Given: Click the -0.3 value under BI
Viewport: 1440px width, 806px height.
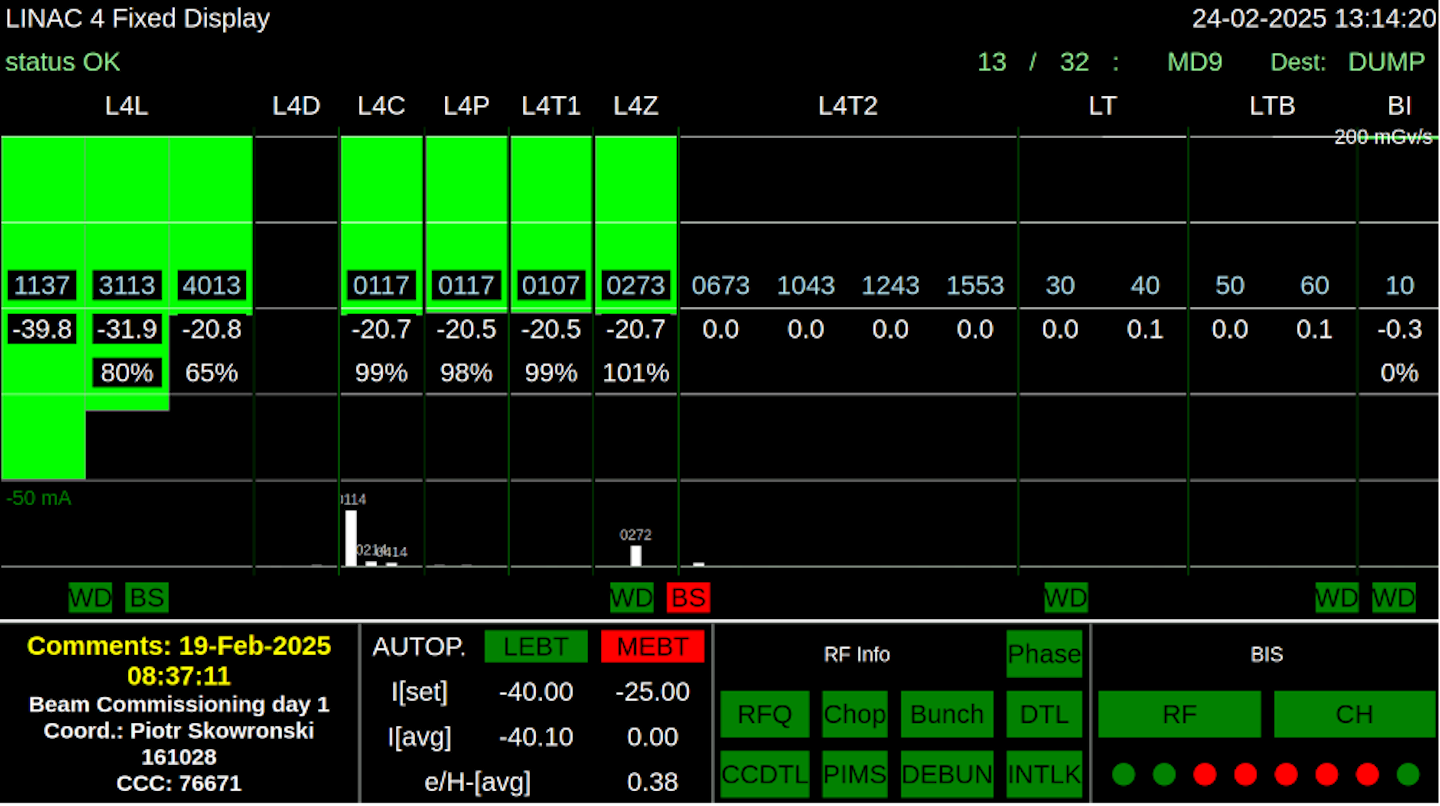Looking at the screenshot, I should [1400, 329].
